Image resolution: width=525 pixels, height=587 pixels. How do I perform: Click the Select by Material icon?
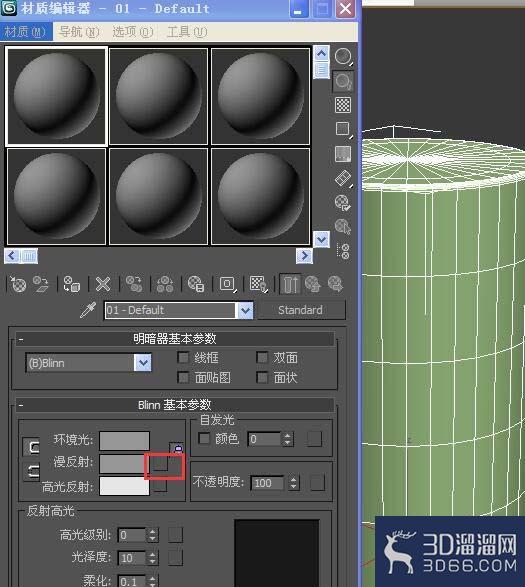tap(343, 226)
